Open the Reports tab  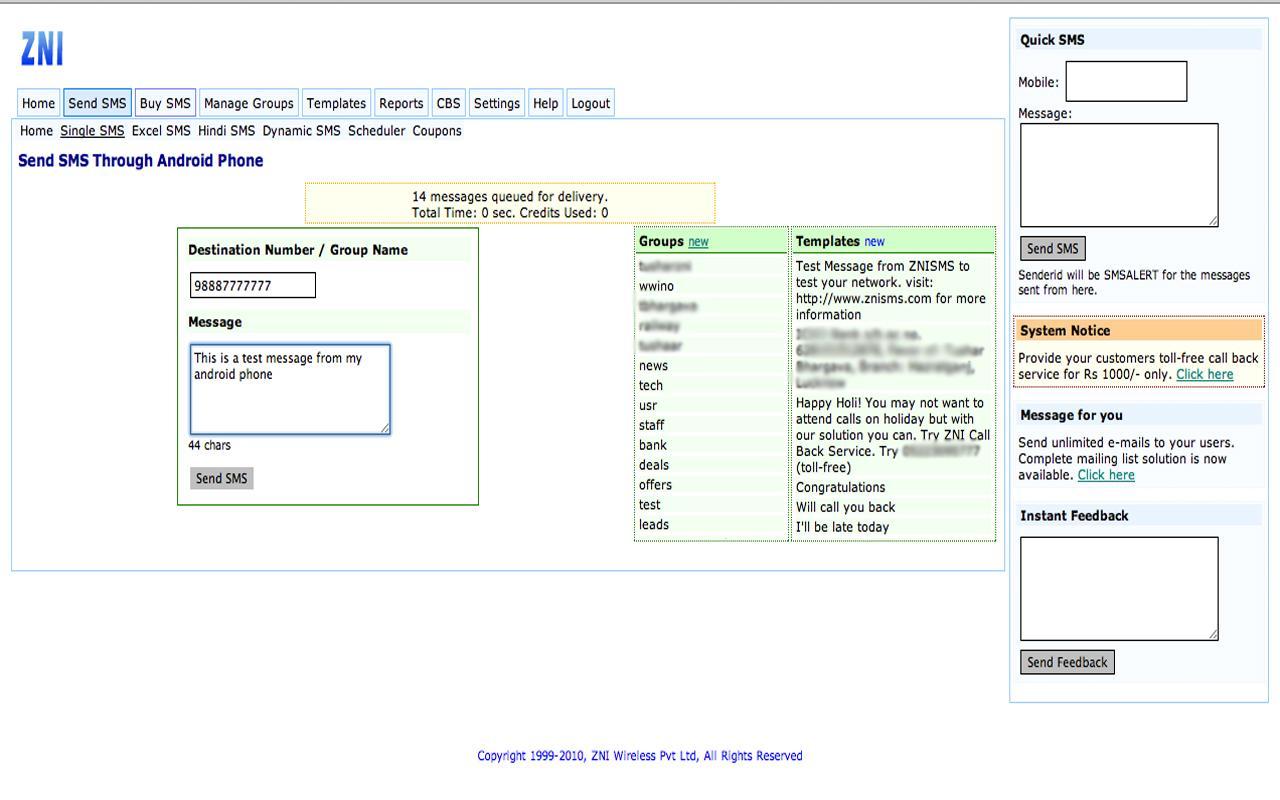(x=401, y=103)
